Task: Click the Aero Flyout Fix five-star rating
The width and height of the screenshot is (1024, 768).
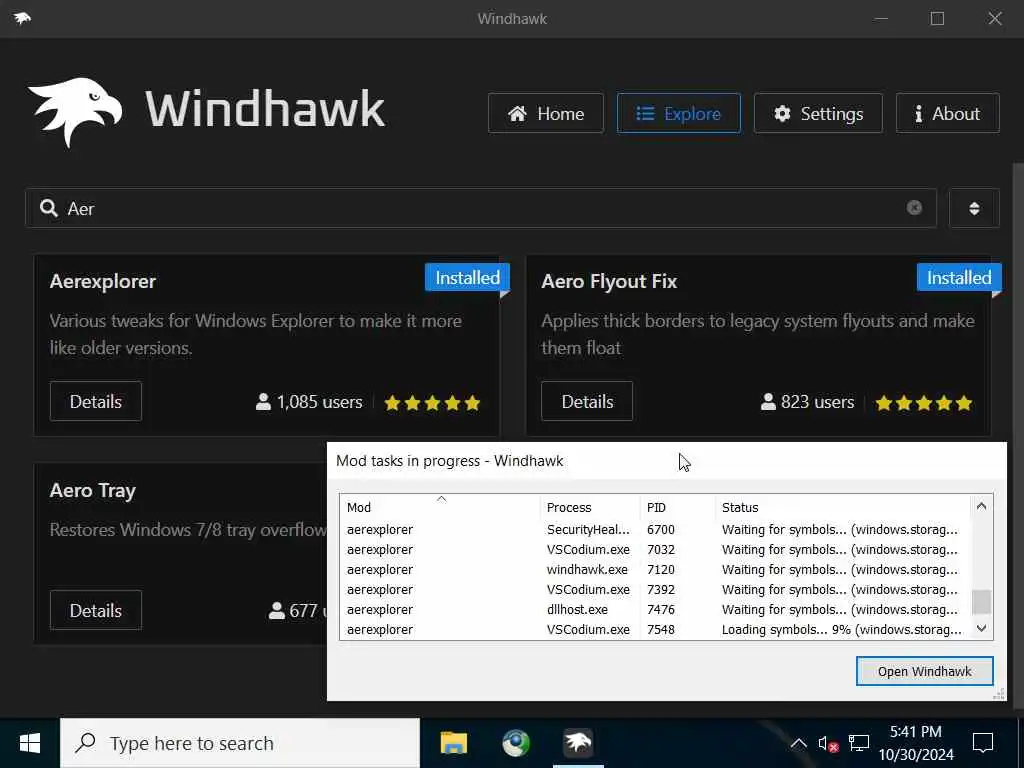Action: (x=923, y=403)
